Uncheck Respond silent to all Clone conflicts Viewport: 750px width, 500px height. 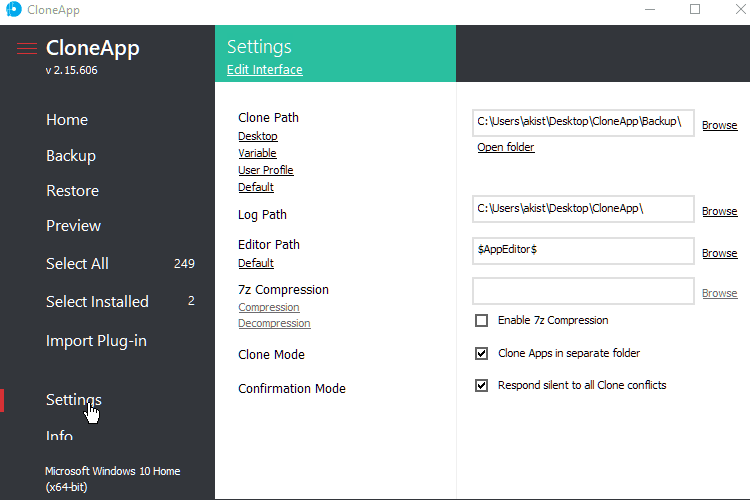tap(482, 386)
